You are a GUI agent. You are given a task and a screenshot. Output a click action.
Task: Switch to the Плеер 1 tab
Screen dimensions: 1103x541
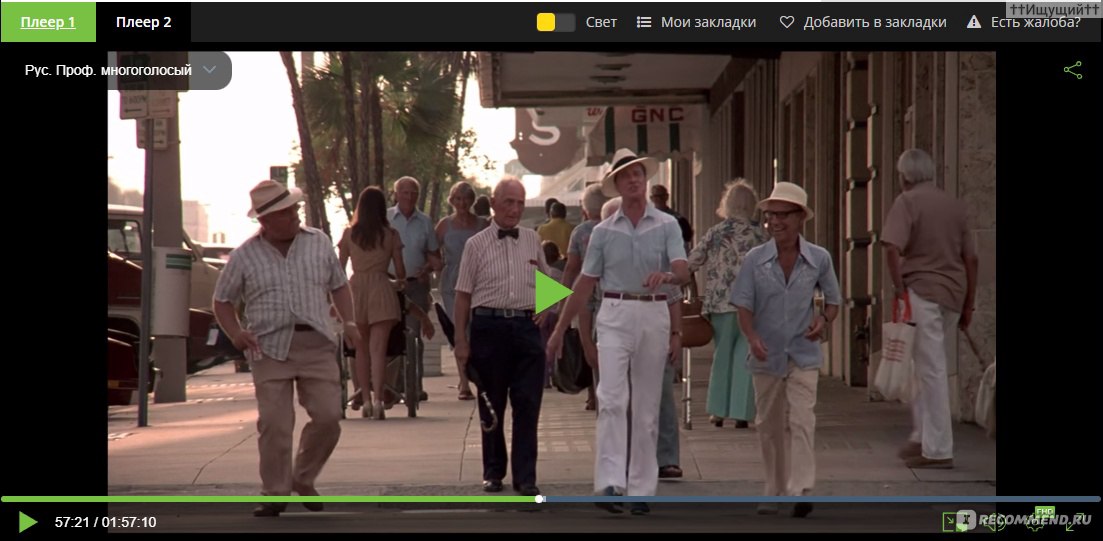(x=48, y=22)
